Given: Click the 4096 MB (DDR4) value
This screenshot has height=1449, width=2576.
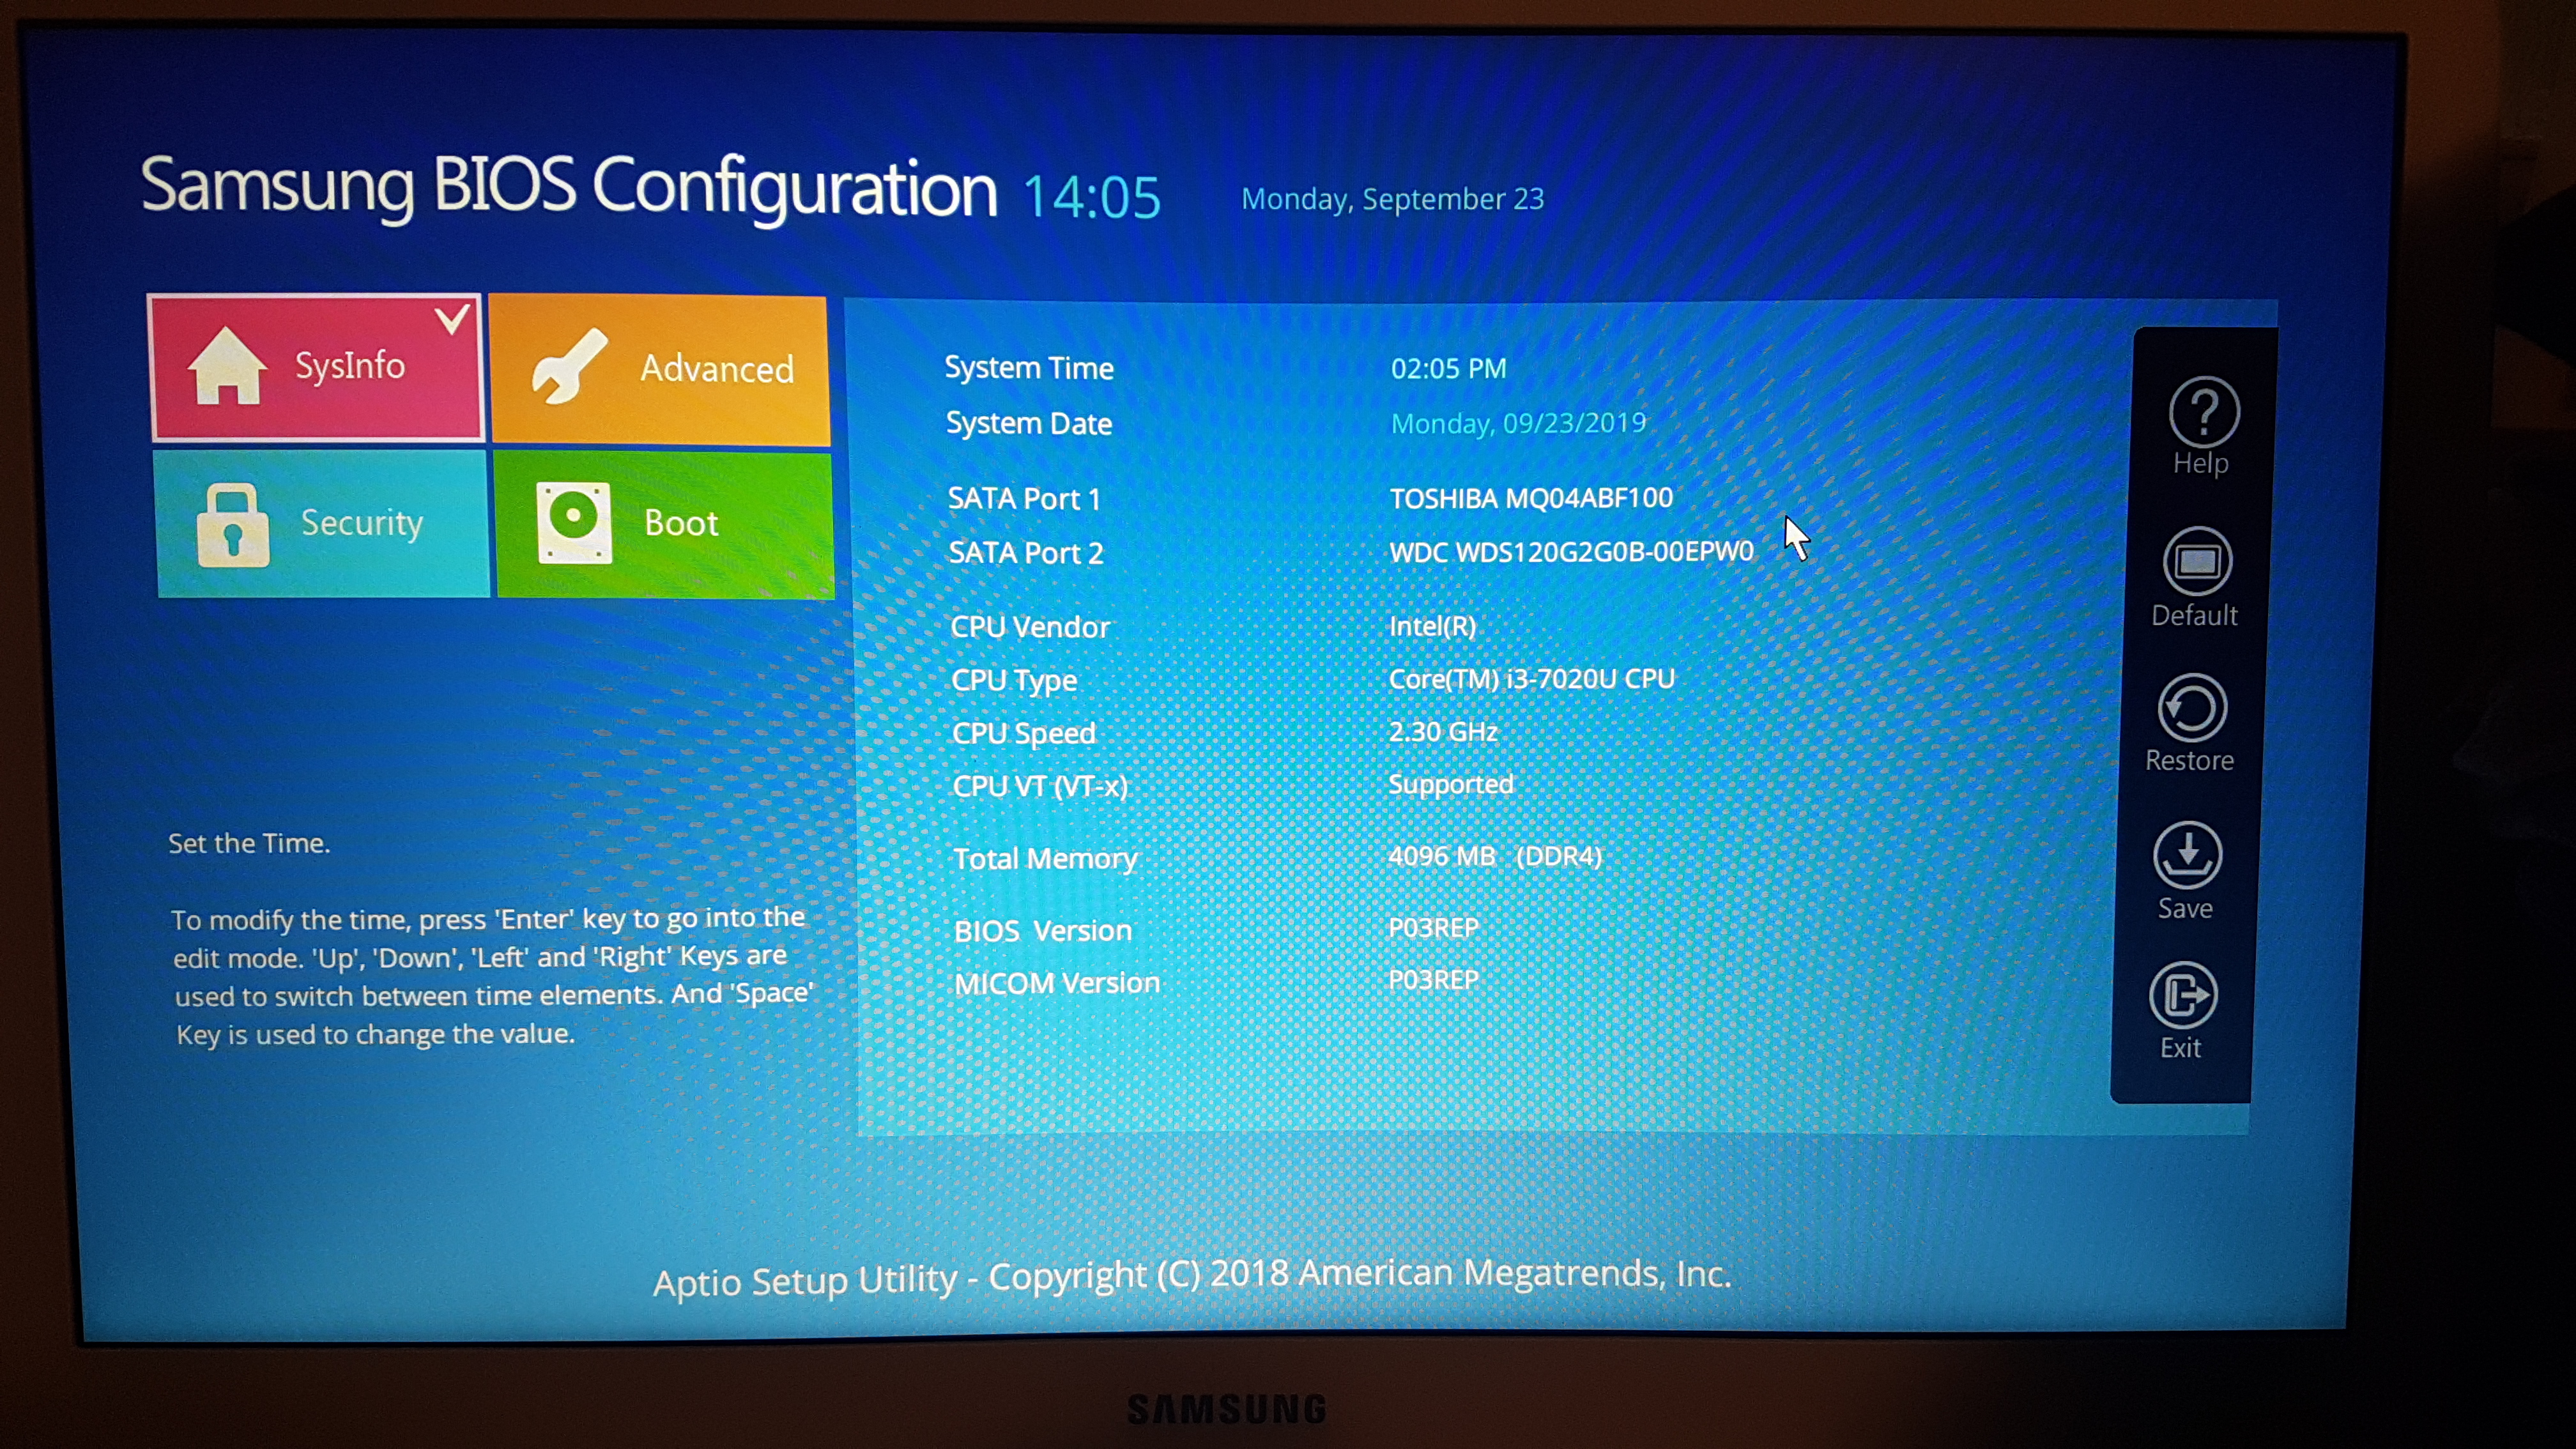Looking at the screenshot, I should coord(1495,856).
